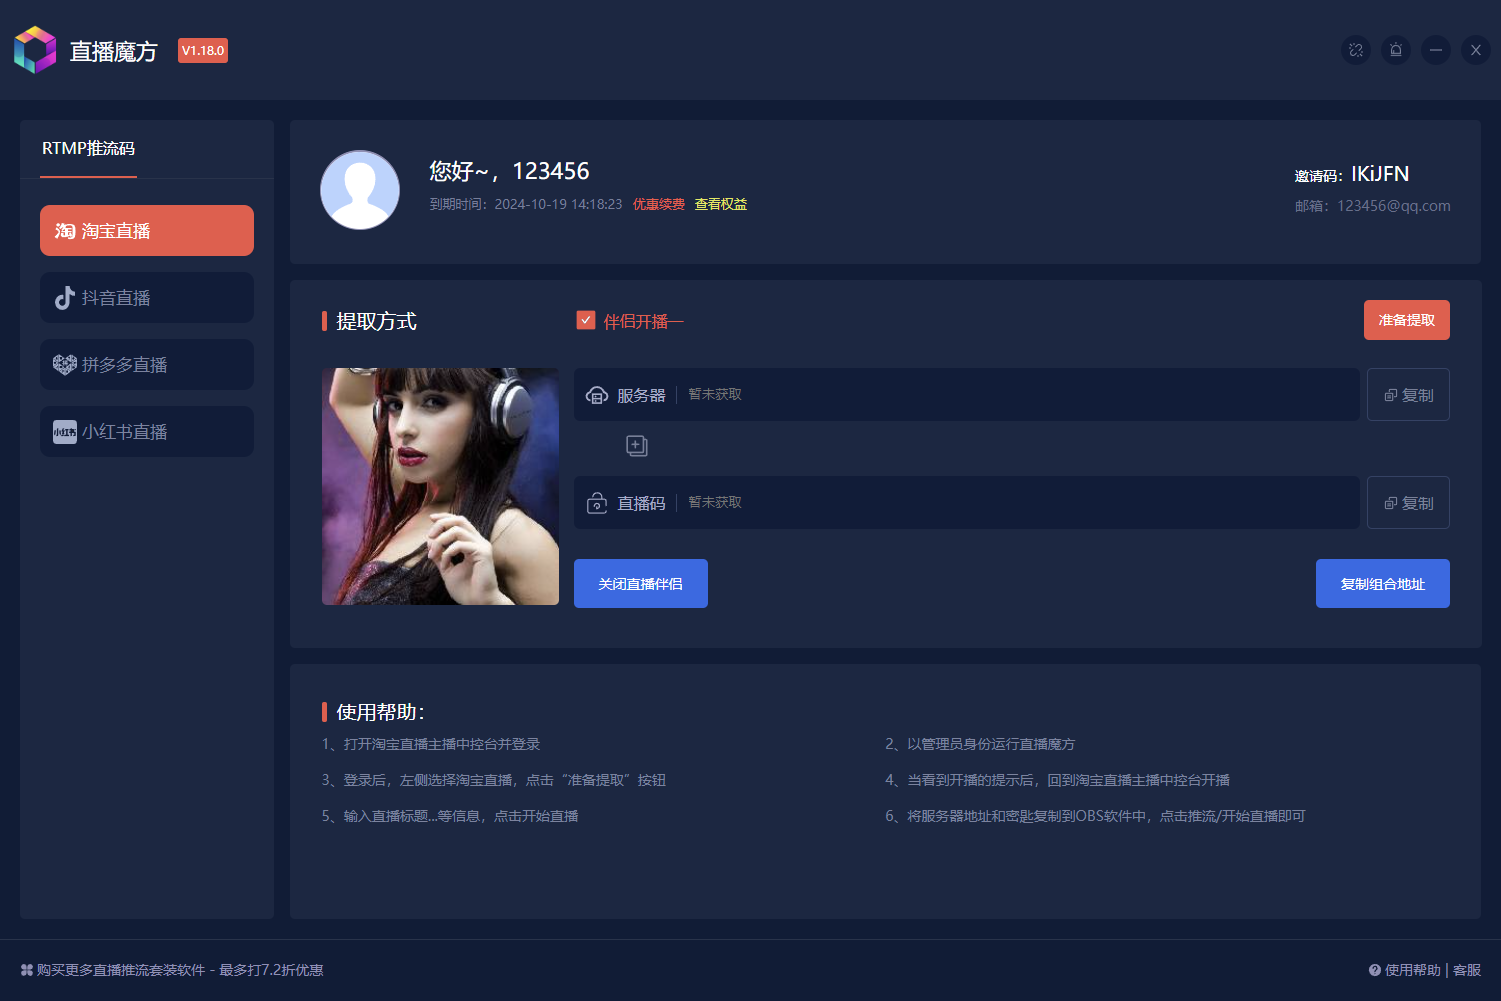Viewport: 1501px width, 1001px height.
Task: Select 淘宝直播 in sidebar
Action: 147,231
